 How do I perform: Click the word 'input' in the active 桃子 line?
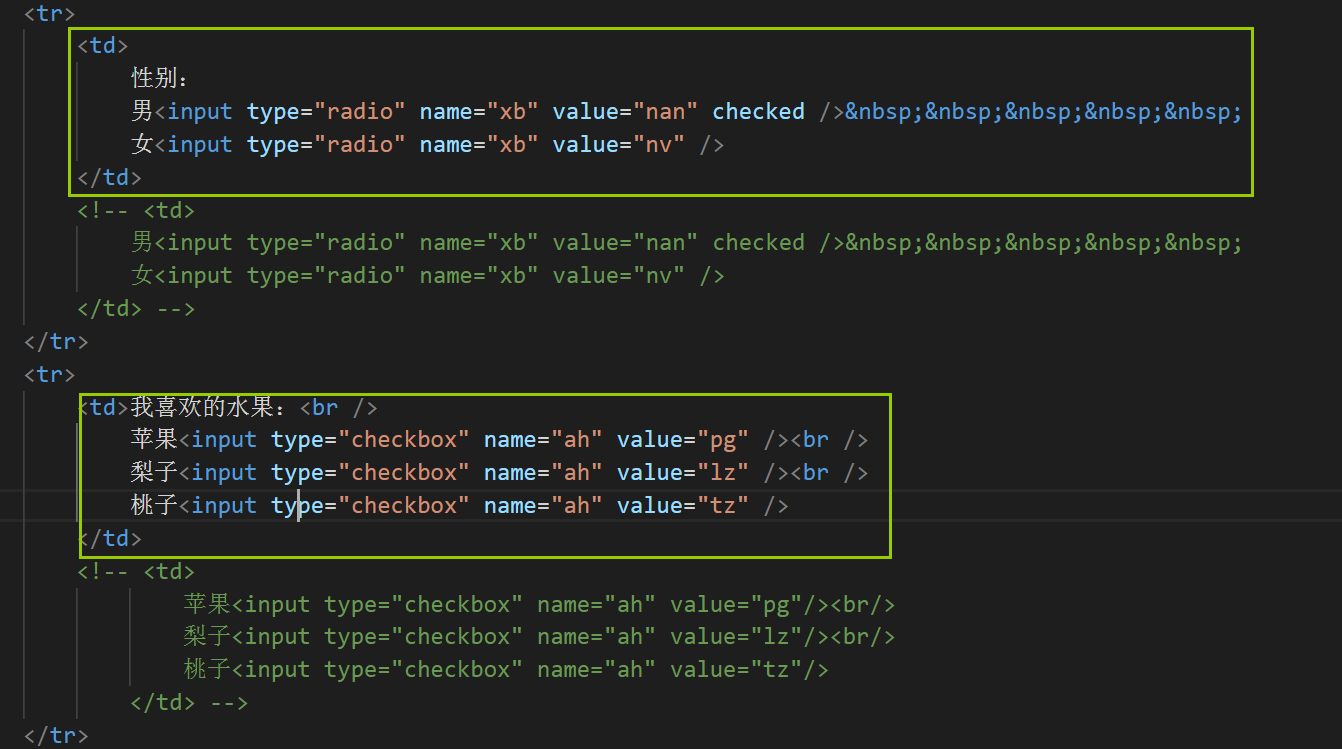pyautogui.click(x=224, y=505)
